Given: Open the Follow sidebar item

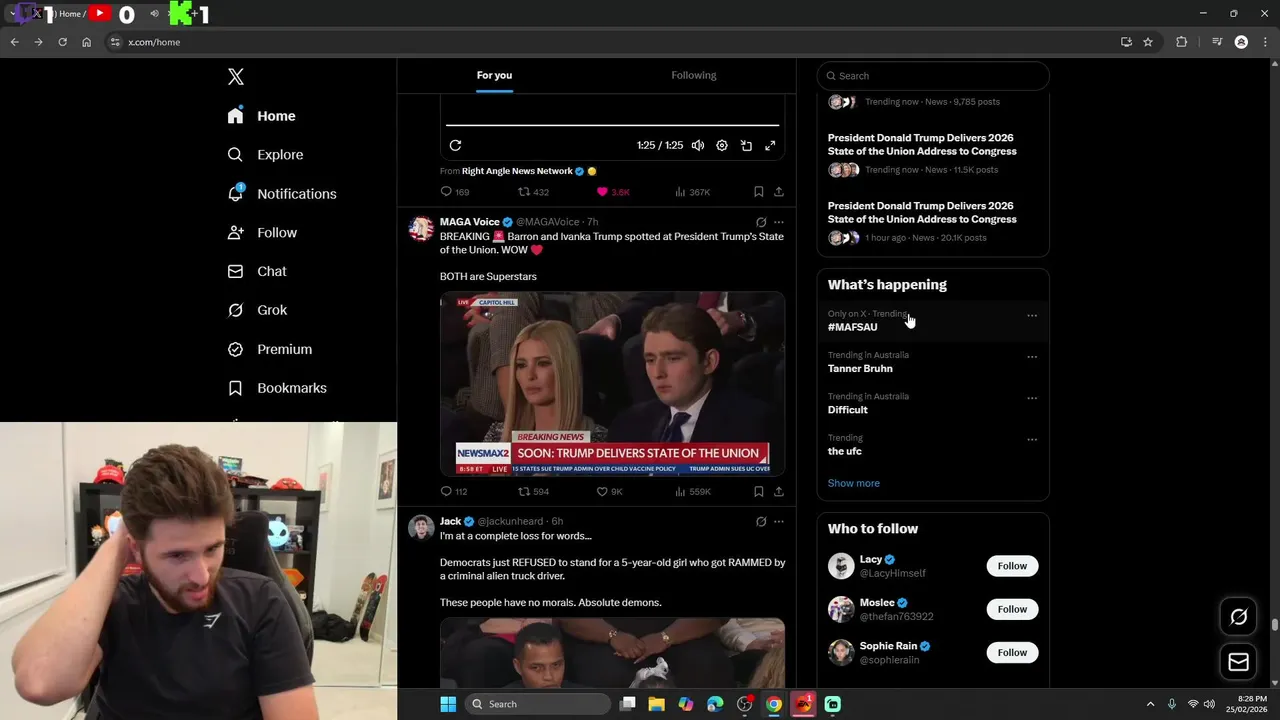Looking at the screenshot, I should coord(263,233).
